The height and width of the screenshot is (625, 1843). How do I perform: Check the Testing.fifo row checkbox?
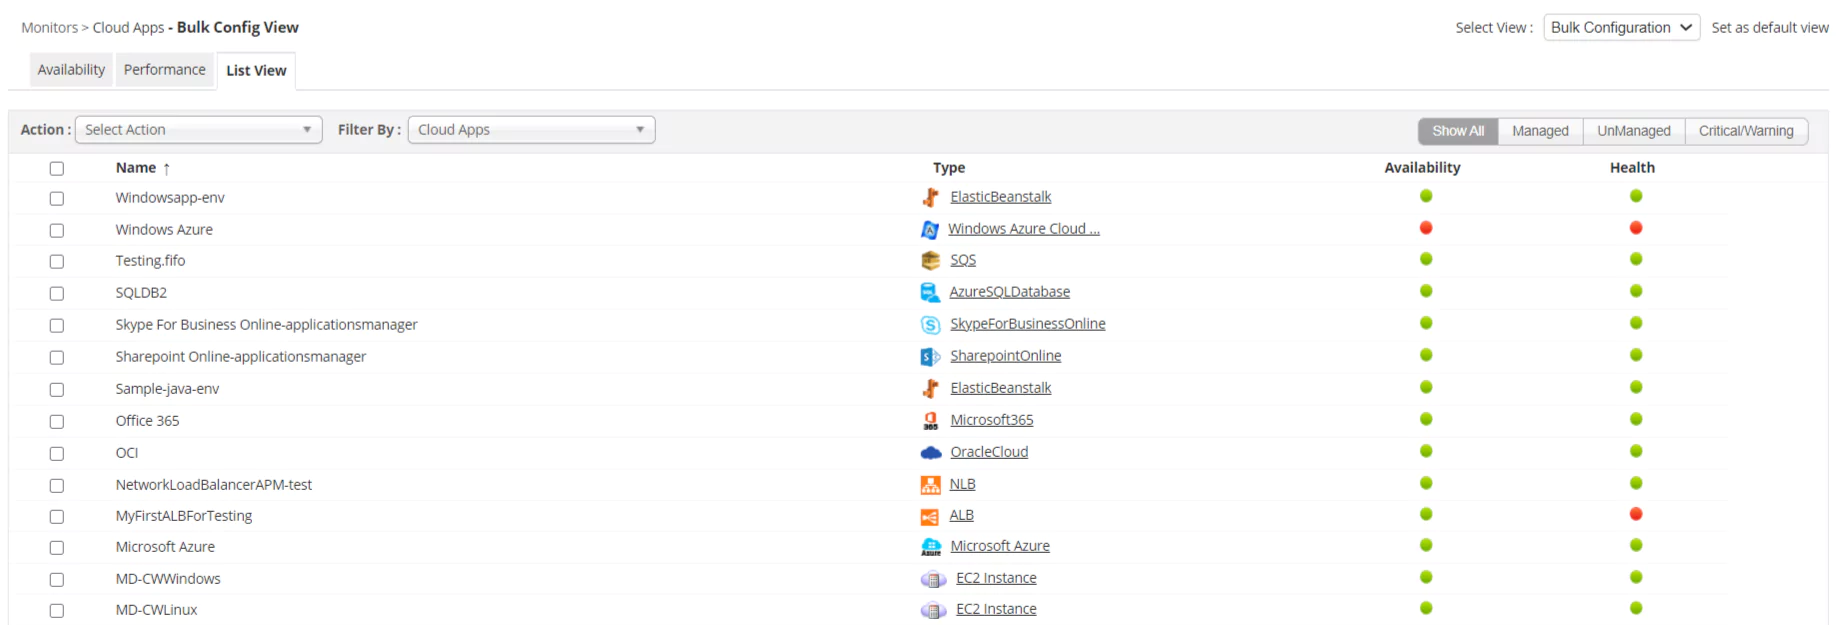[57, 262]
